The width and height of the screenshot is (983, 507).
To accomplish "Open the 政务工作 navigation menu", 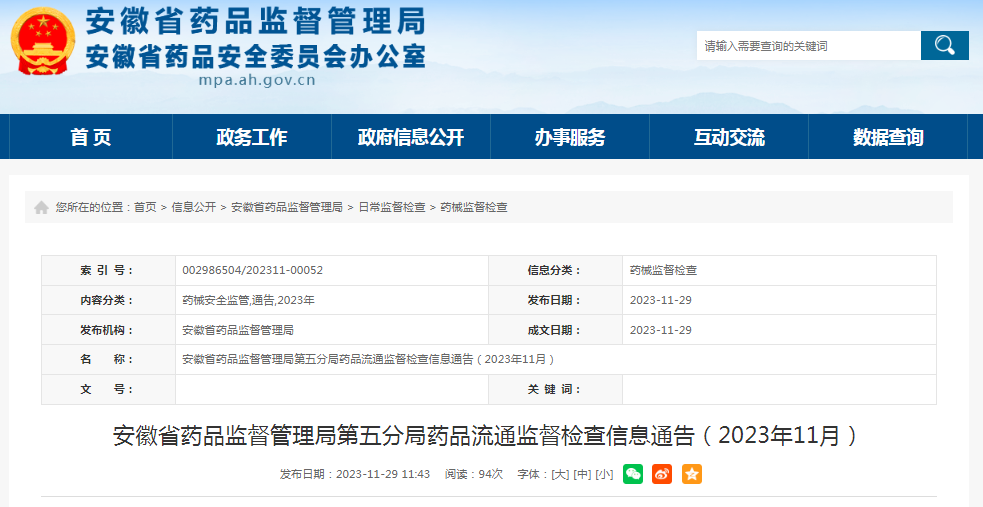I will tap(251, 137).
